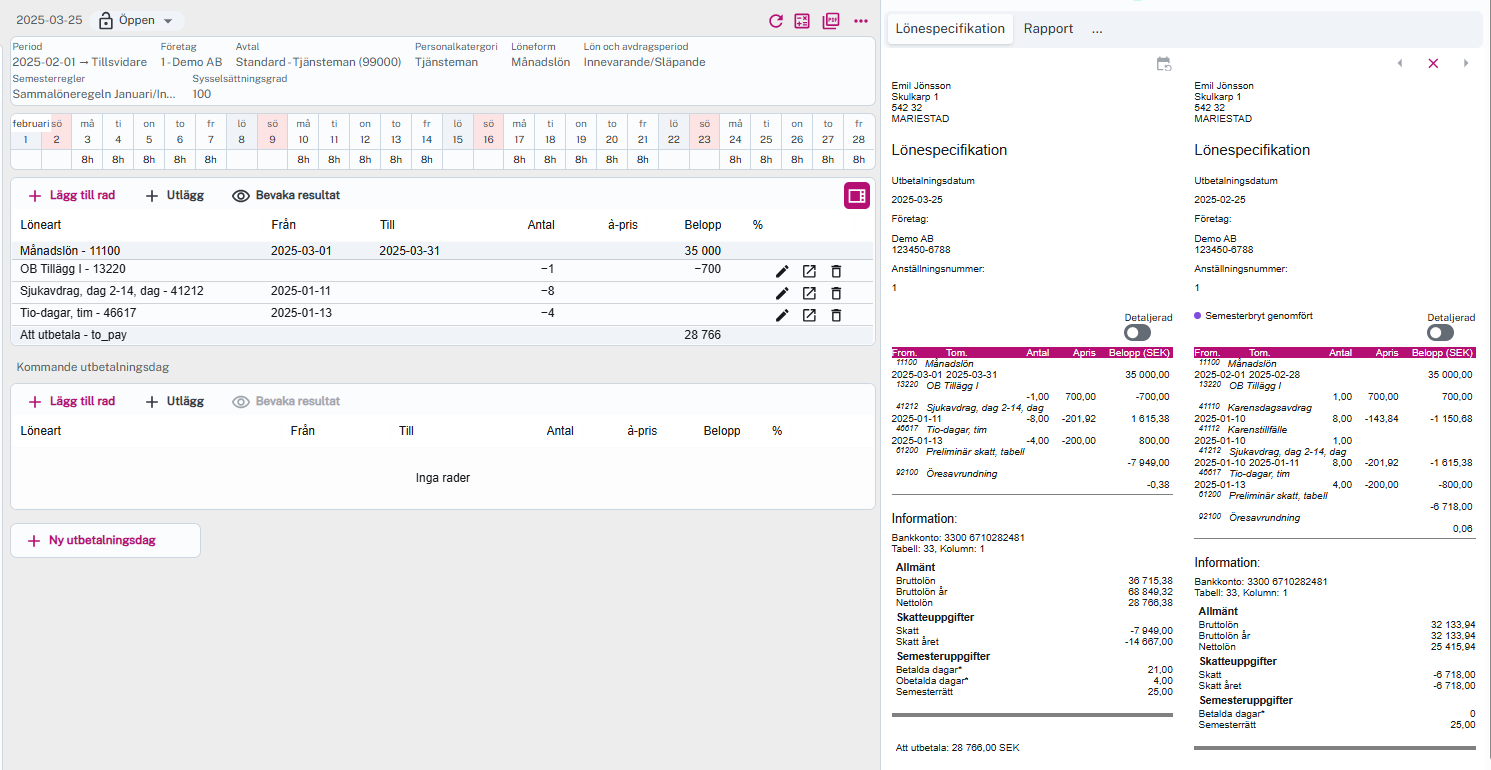Click the active Bevaka resultat eye button
The width and height of the screenshot is (1491, 770).
(286, 196)
